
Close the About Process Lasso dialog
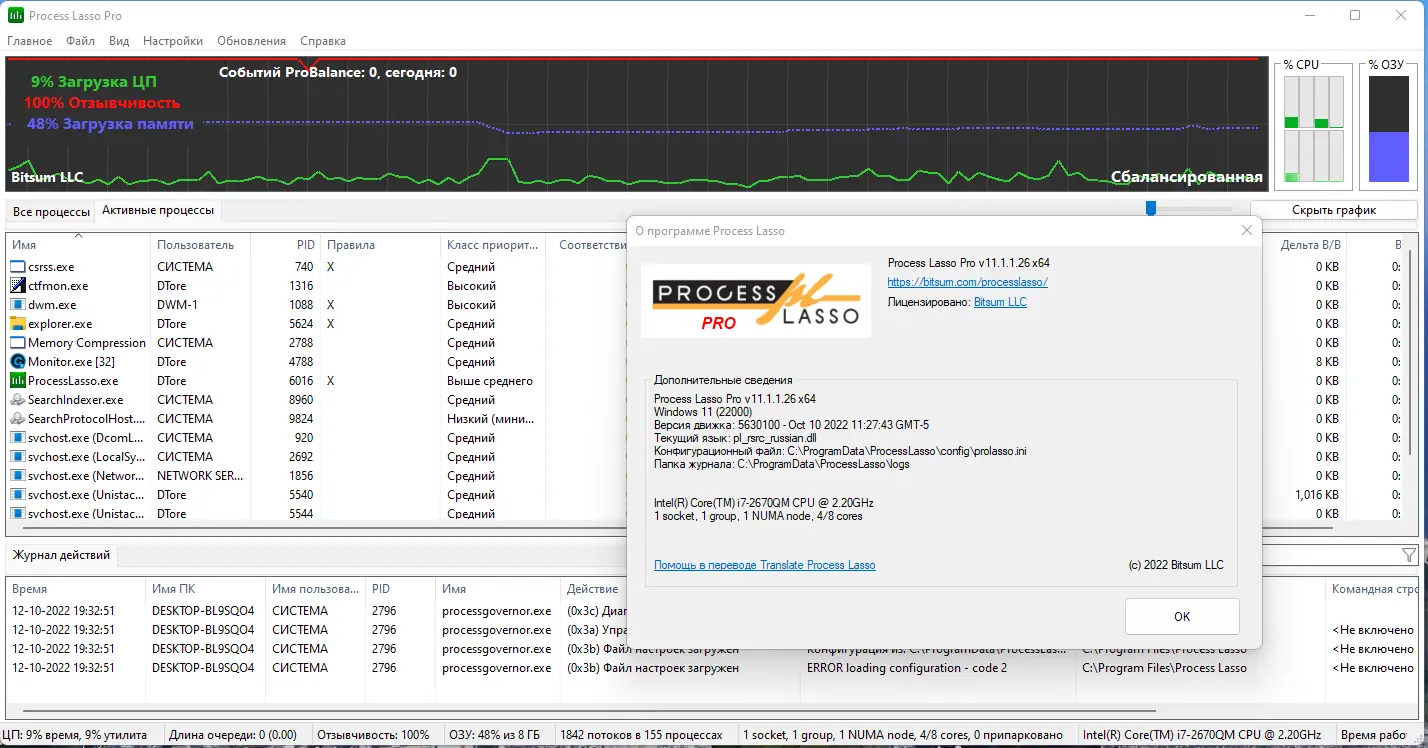[1246, 231]
